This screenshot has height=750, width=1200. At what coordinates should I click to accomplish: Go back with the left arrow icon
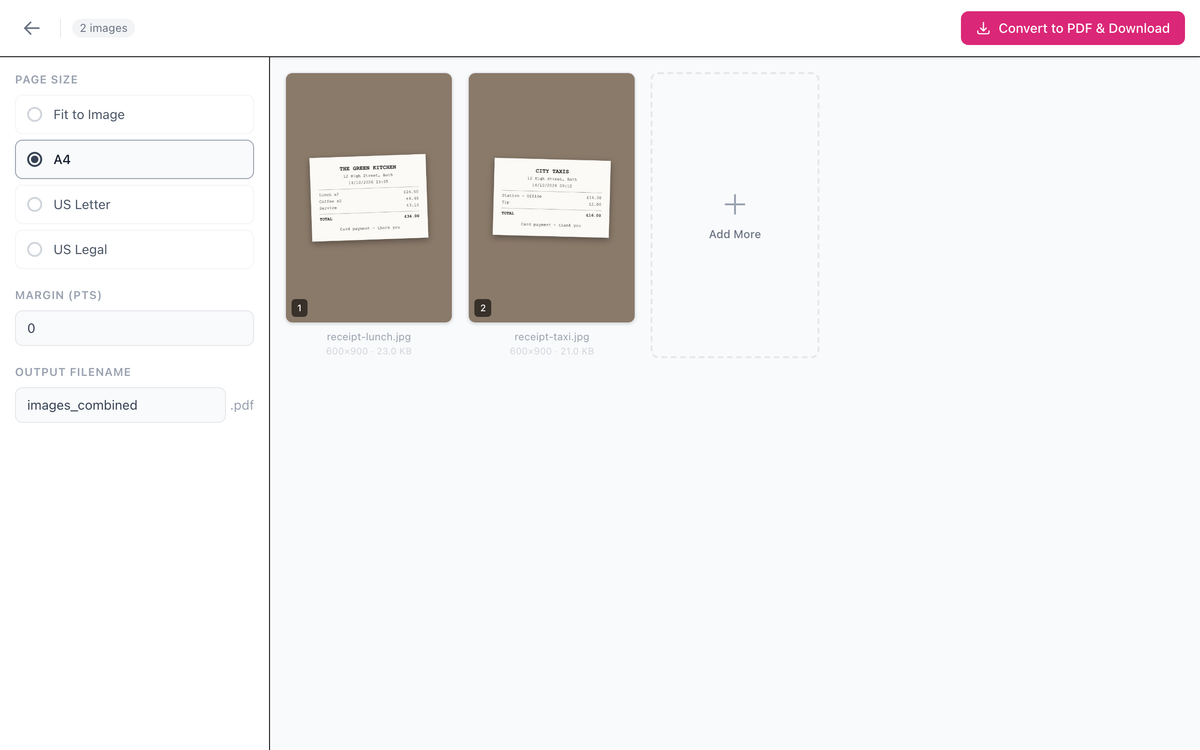[x=32, y=28]
